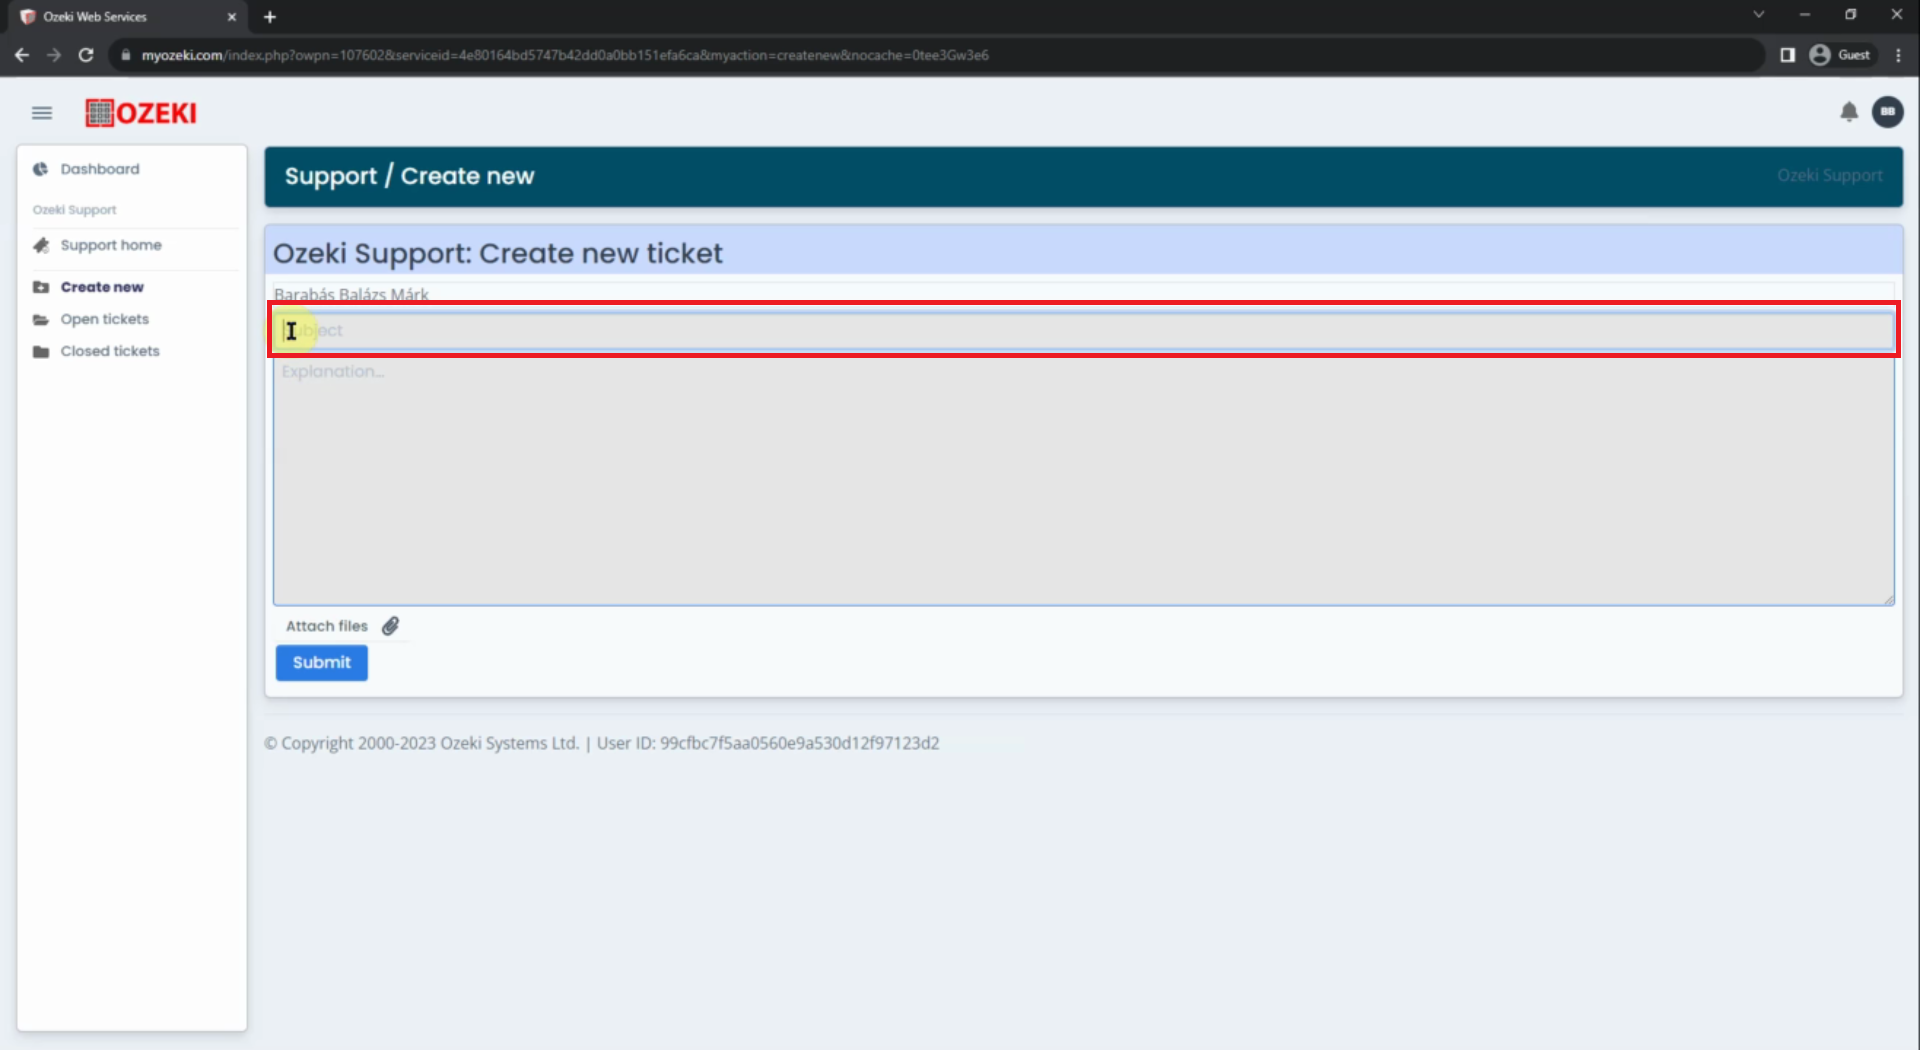This screenshot has height=1050, width=1920.
Task: Click the OZEKI logo
Action: point(141,113)
